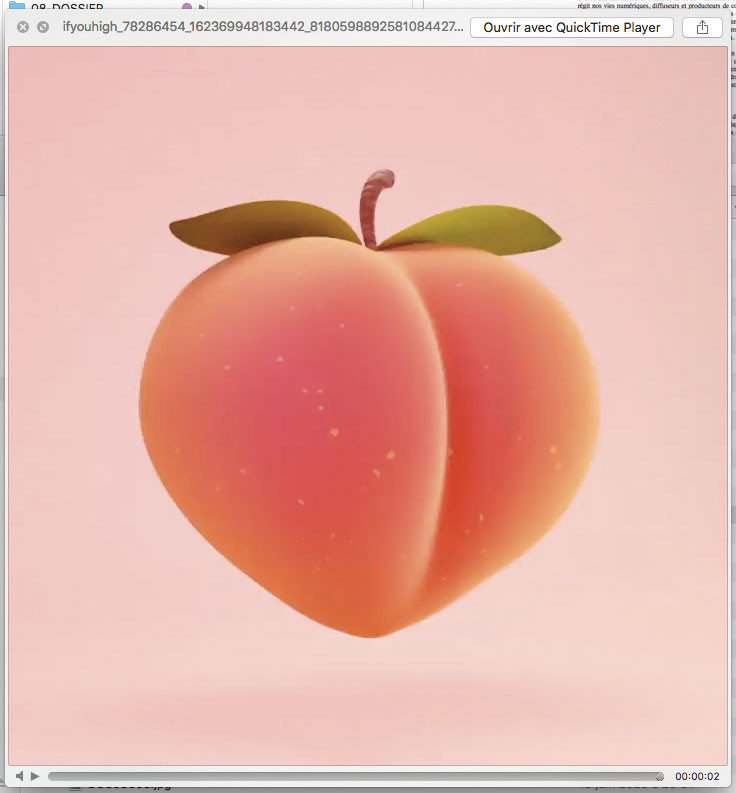Viewport: 736px width, 793px height.
Task: Click the ifyouhigh file name title
Action: click(x=263, y=27)
